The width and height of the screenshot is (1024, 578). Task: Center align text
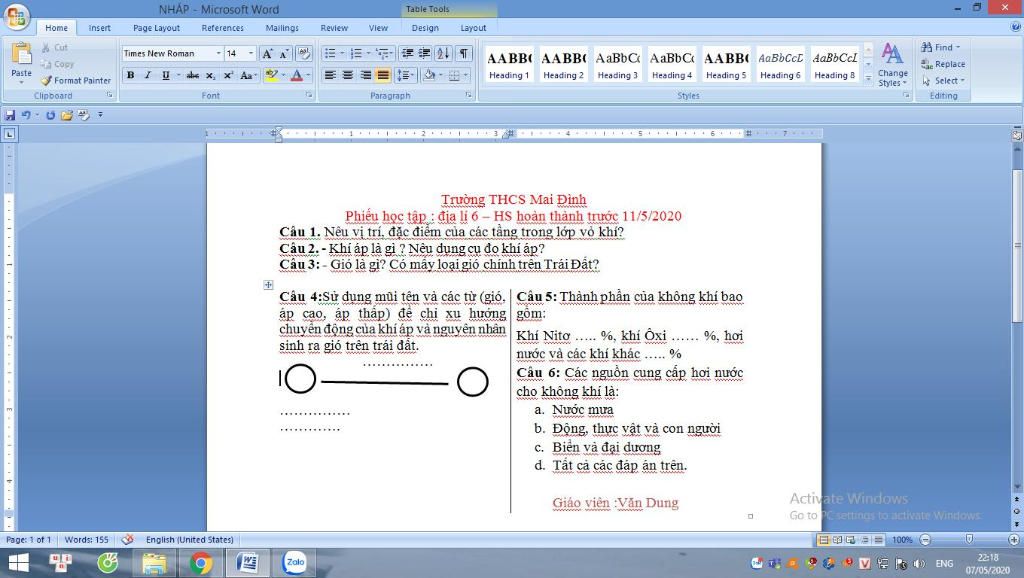tap(348, 76)
